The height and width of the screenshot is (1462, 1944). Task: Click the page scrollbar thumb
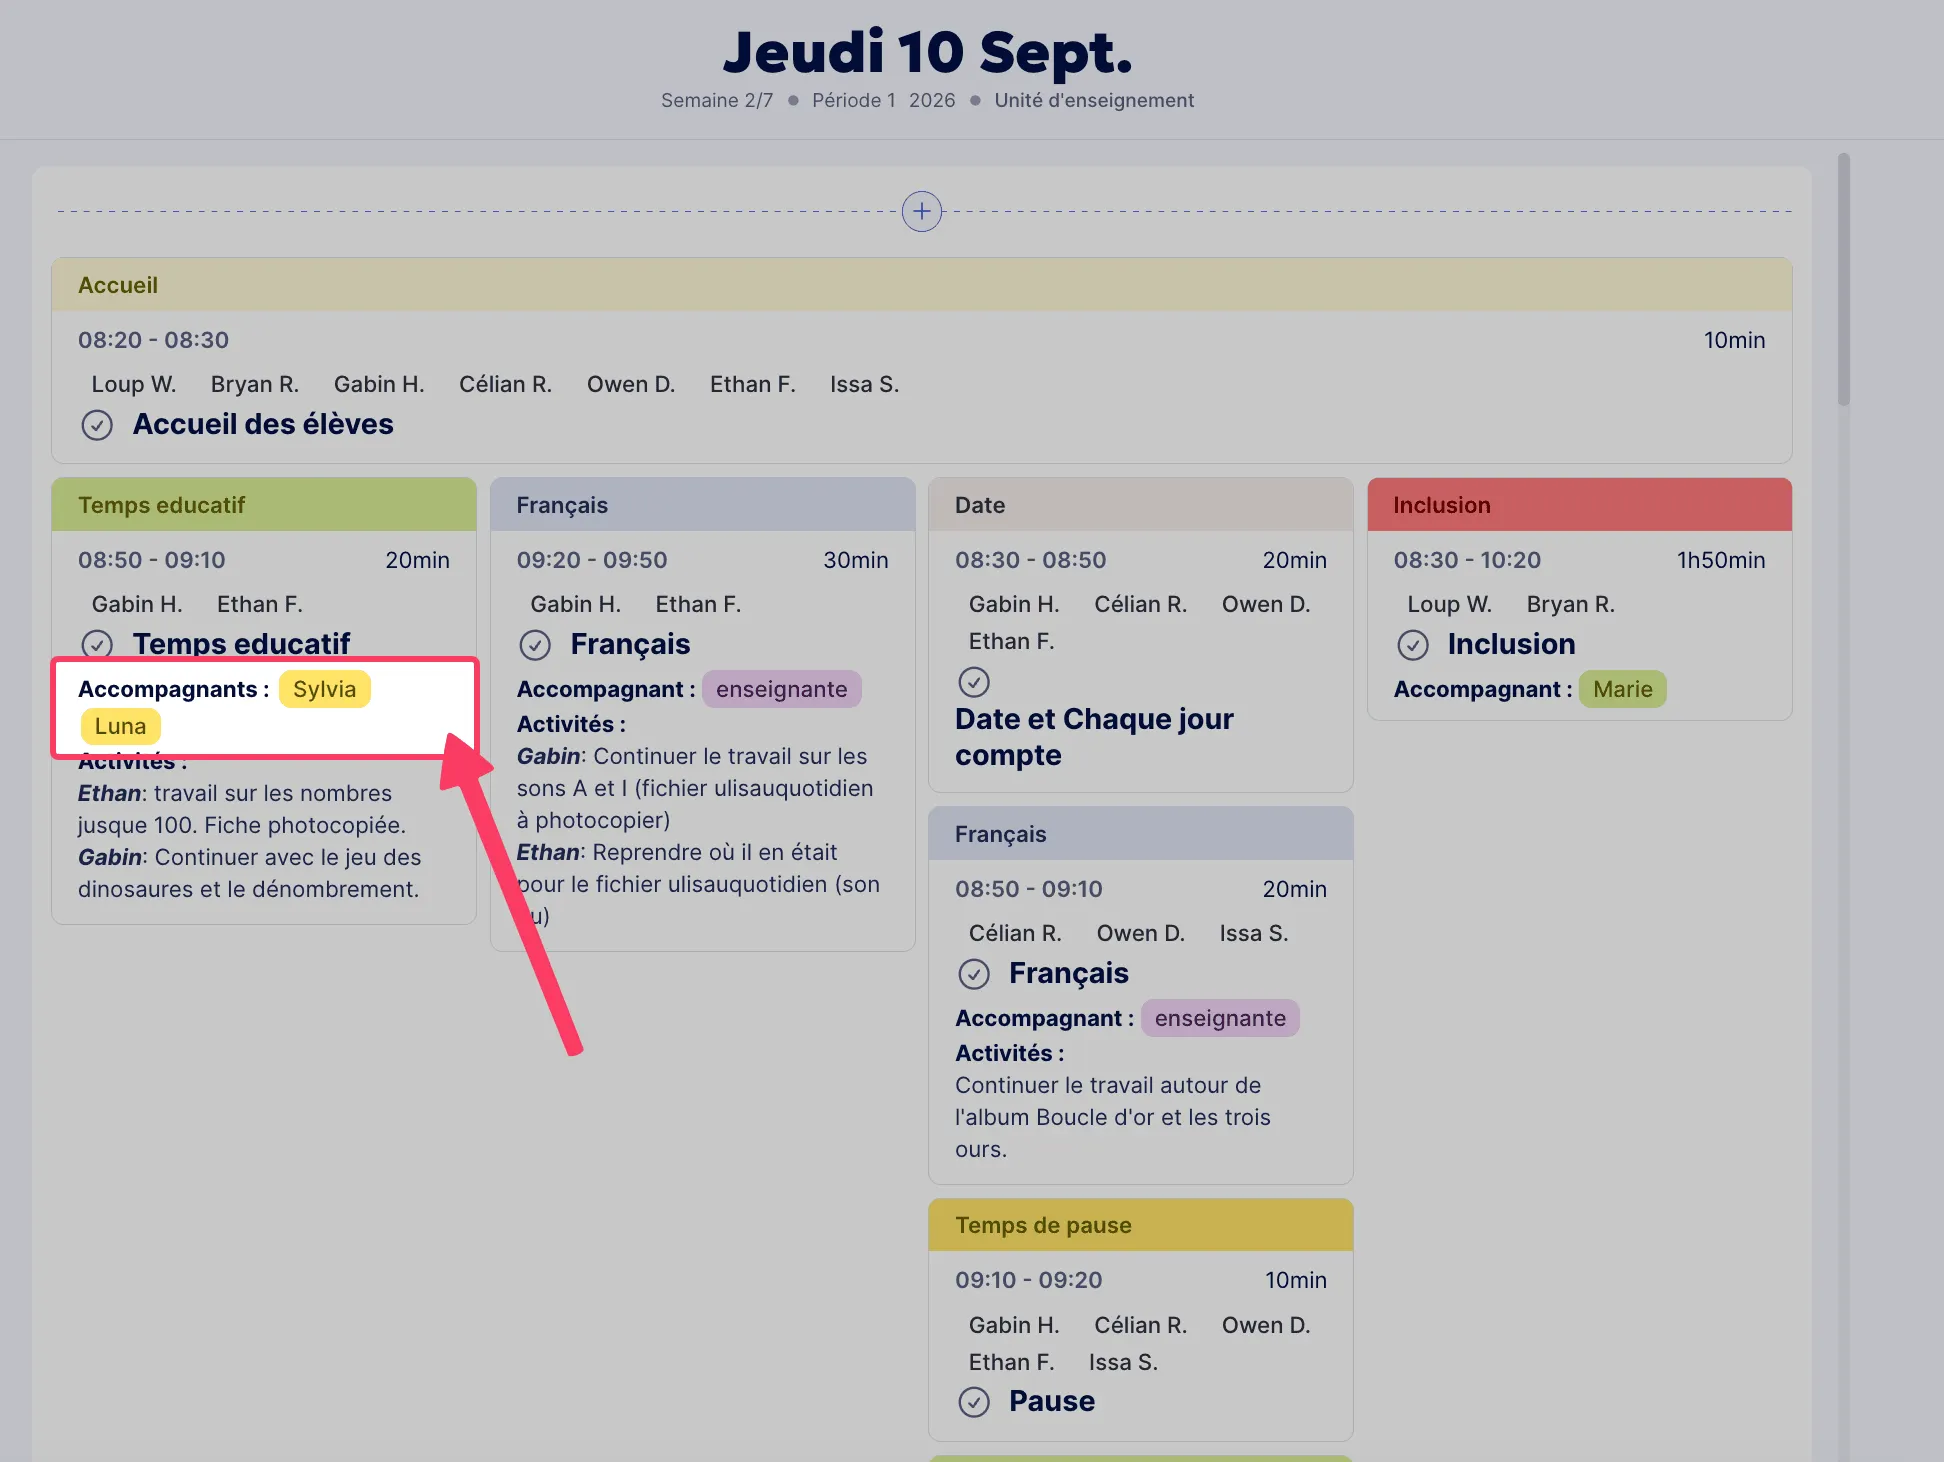pos(1843,279)
